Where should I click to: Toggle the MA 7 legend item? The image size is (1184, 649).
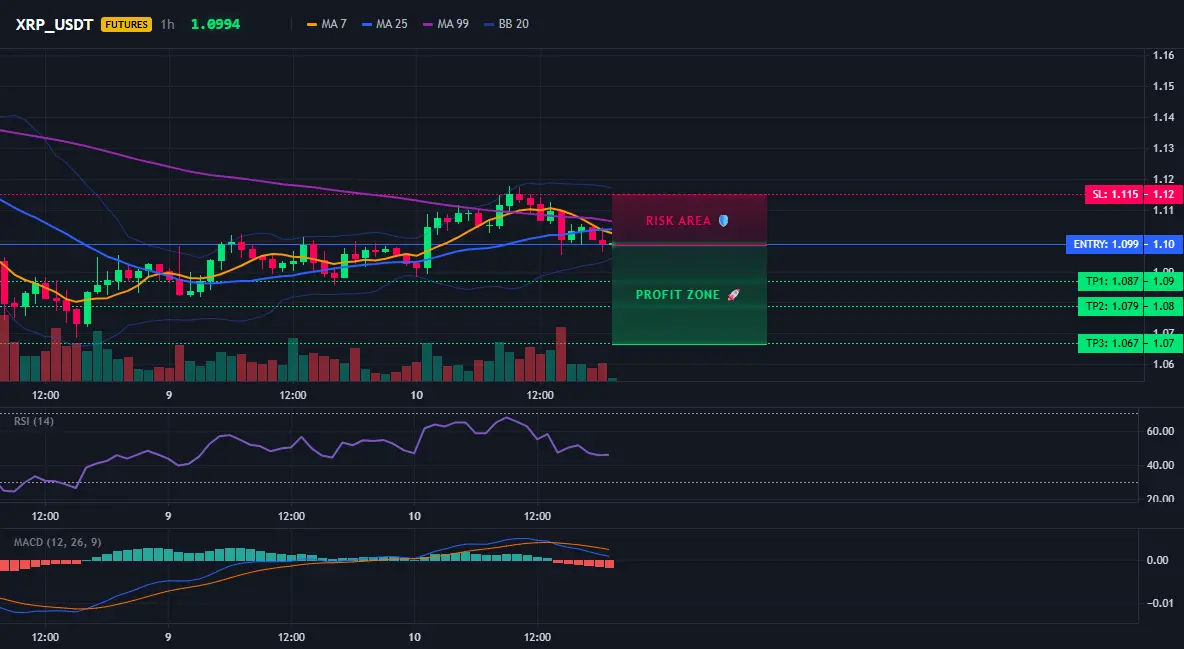pyautogui.click(x=326, y=24)
